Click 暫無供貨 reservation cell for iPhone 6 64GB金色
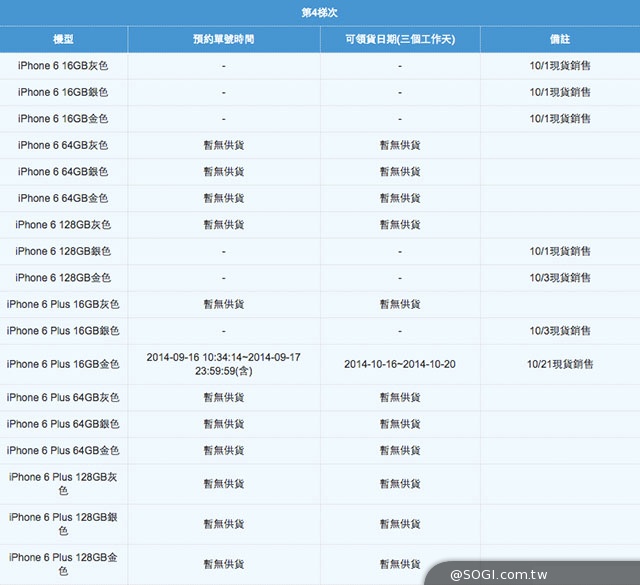This screenshot has height=585, width=640. tap(224, 198)
